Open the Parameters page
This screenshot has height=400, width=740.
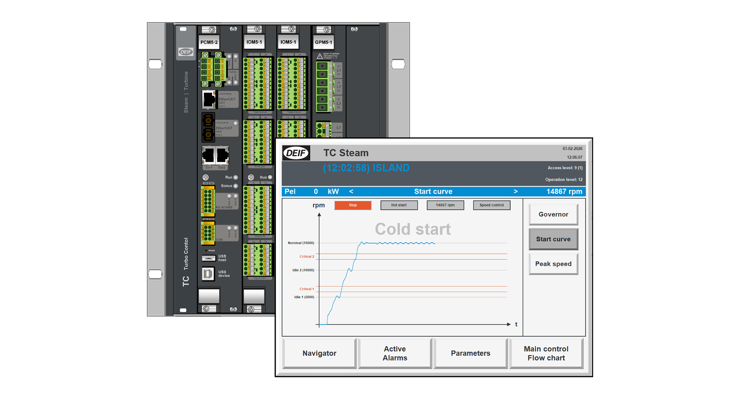pyautogui.click(x=470, y=353)
